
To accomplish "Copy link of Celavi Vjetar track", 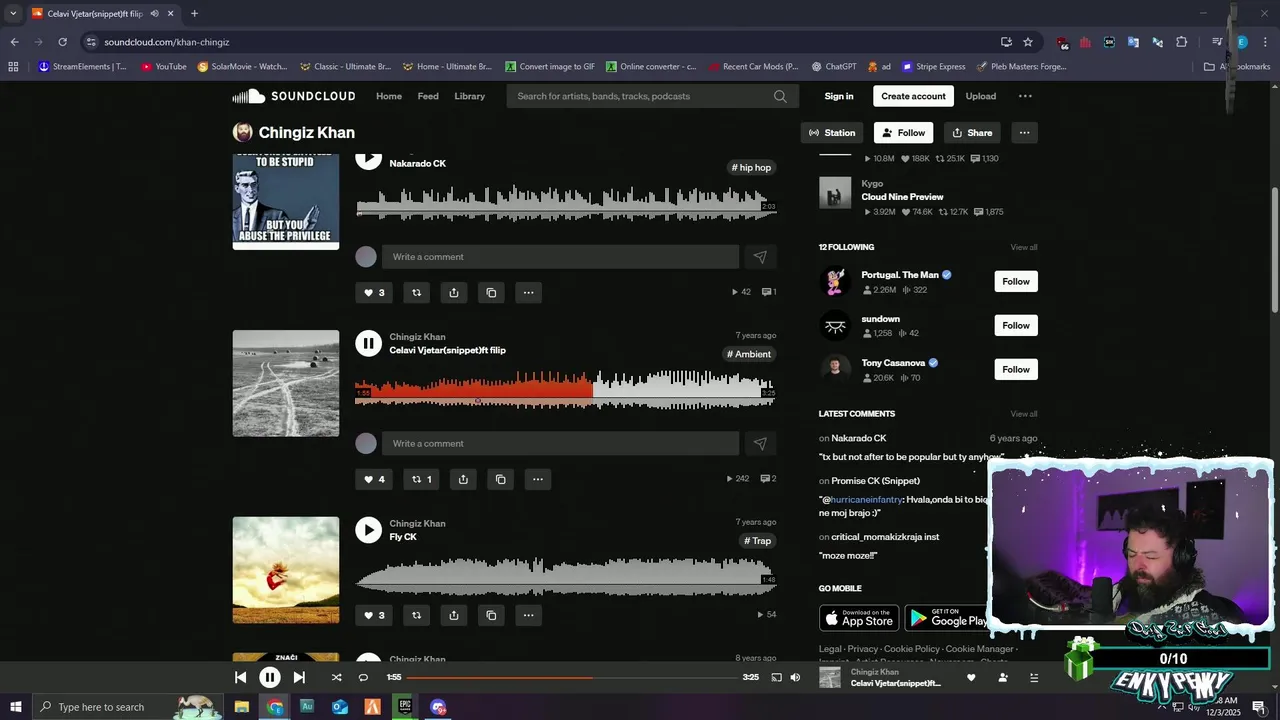I will [501, 479].
